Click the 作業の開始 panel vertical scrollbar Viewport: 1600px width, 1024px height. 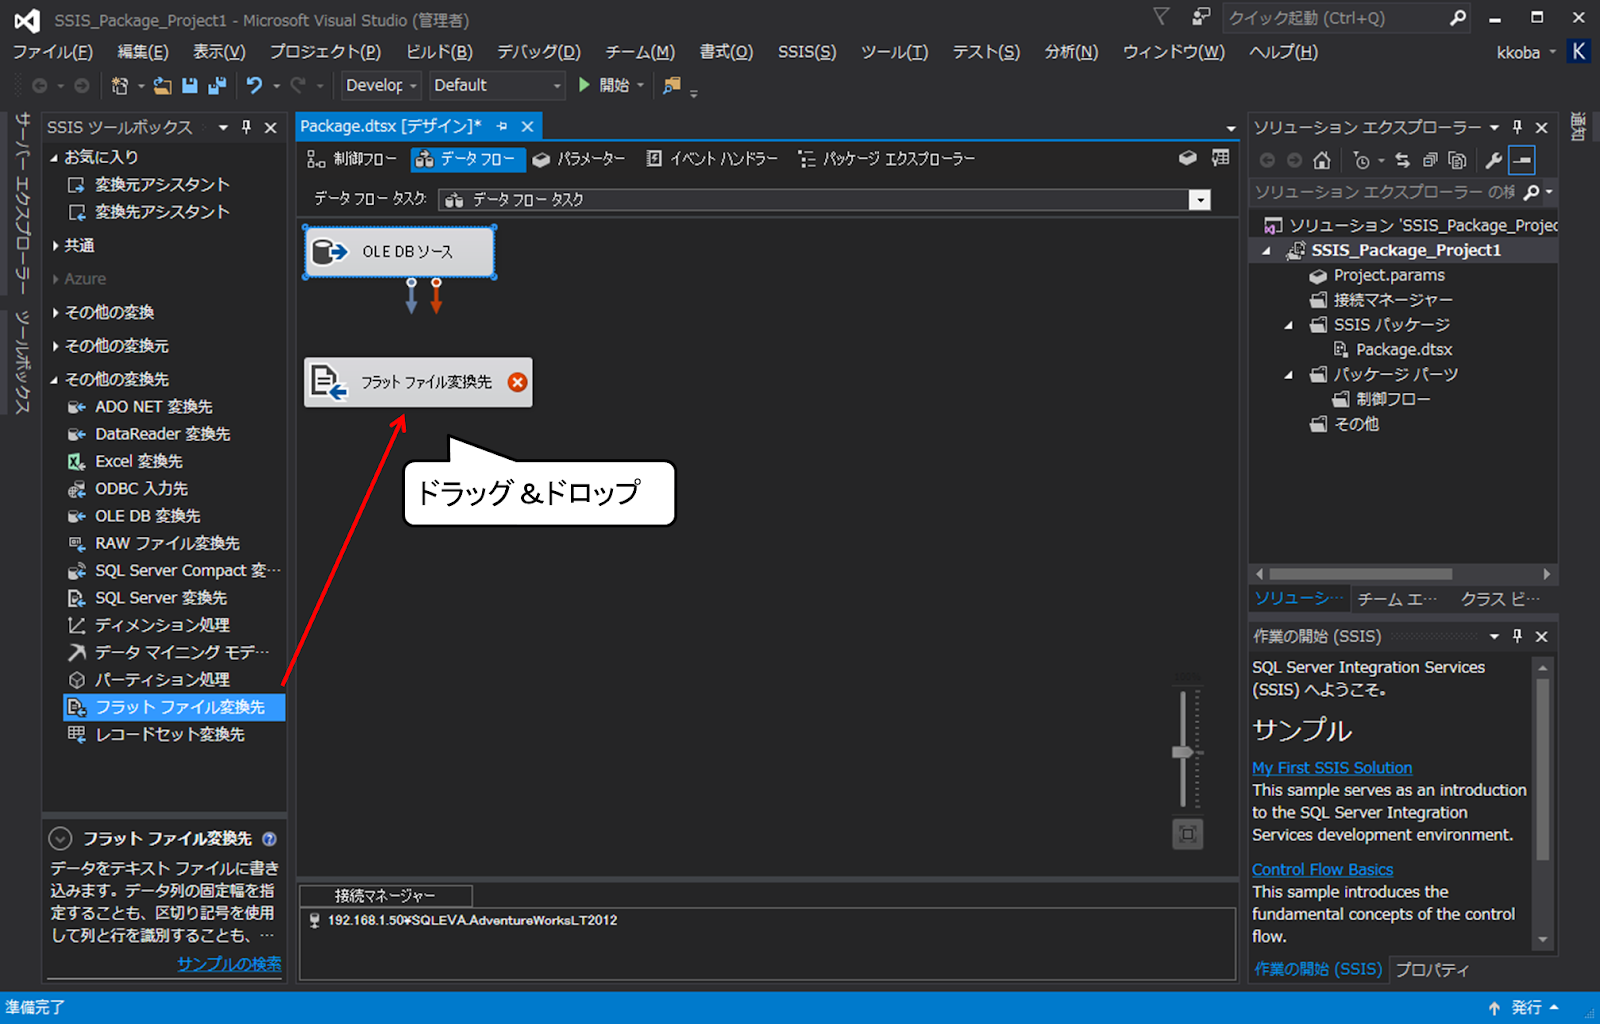pos(1543,768)
